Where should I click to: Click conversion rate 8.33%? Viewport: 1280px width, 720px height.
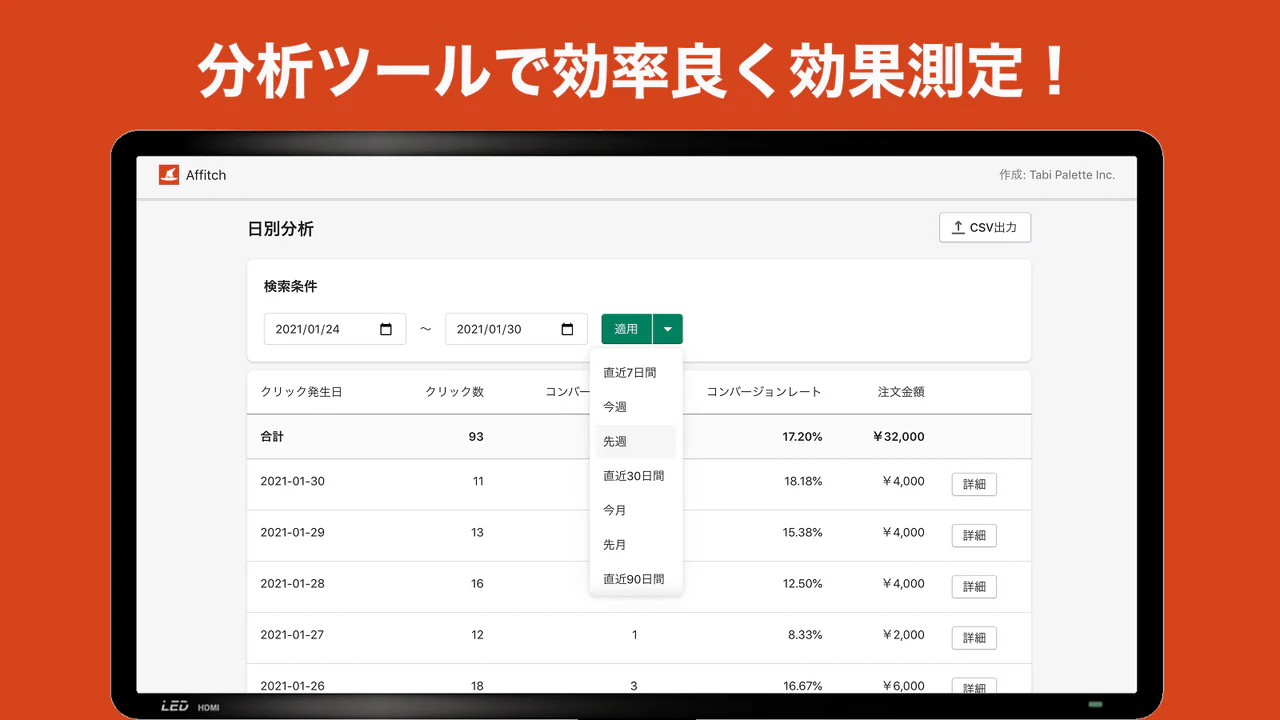[x=806, y=634]
